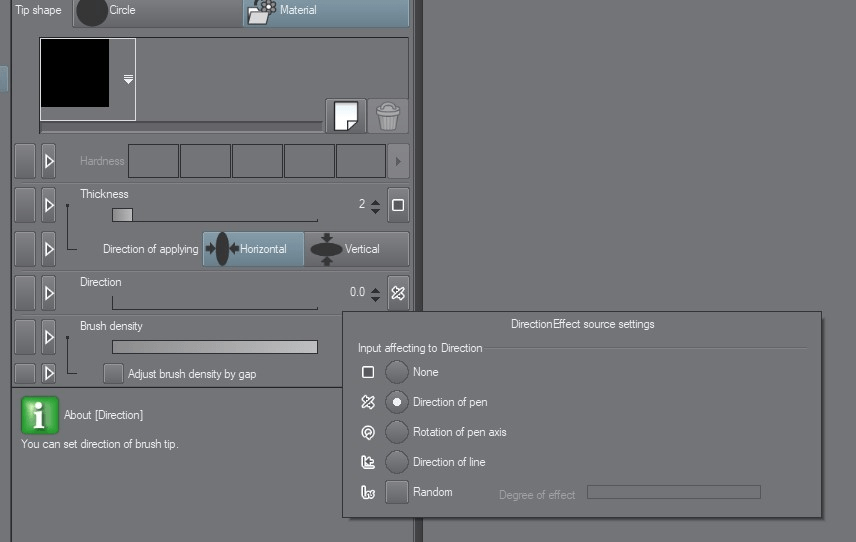Select Vertical direction of applying

(x=356, y=249)
